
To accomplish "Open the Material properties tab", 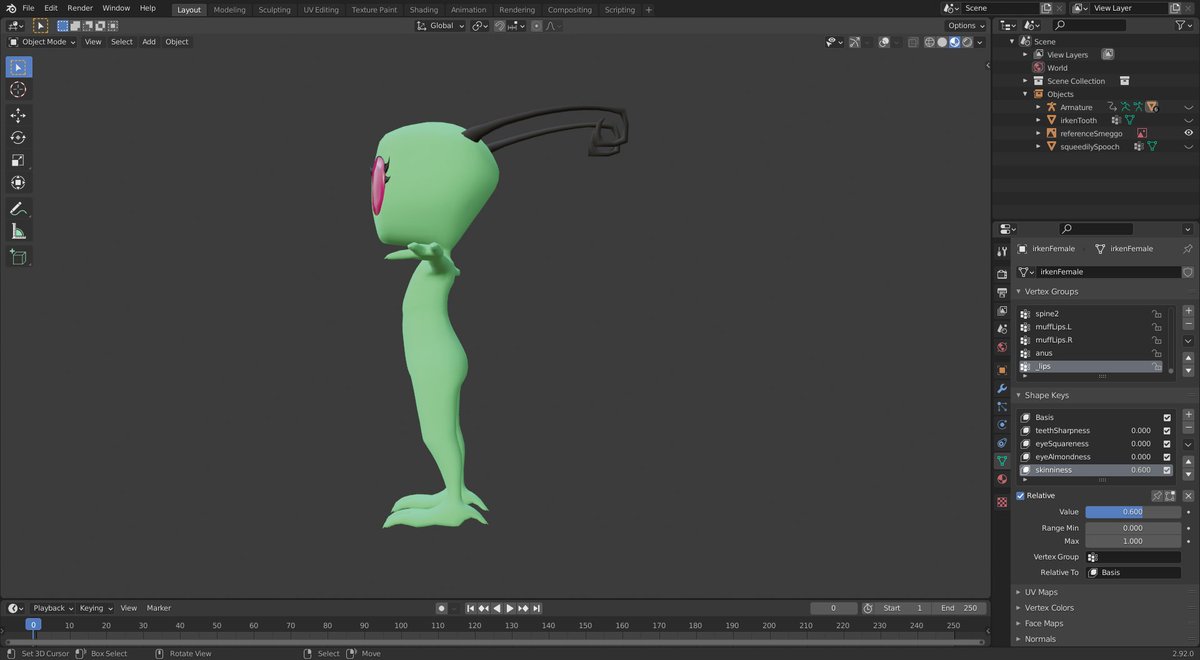I will pyautogui.click(x=1002, y=480).
